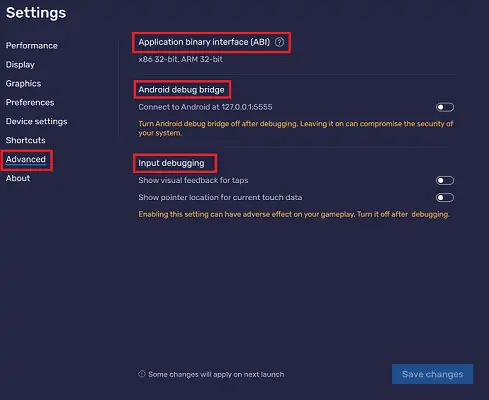Open the About section
This screenshot has width=489, height=400.
[x=18, y=178]
